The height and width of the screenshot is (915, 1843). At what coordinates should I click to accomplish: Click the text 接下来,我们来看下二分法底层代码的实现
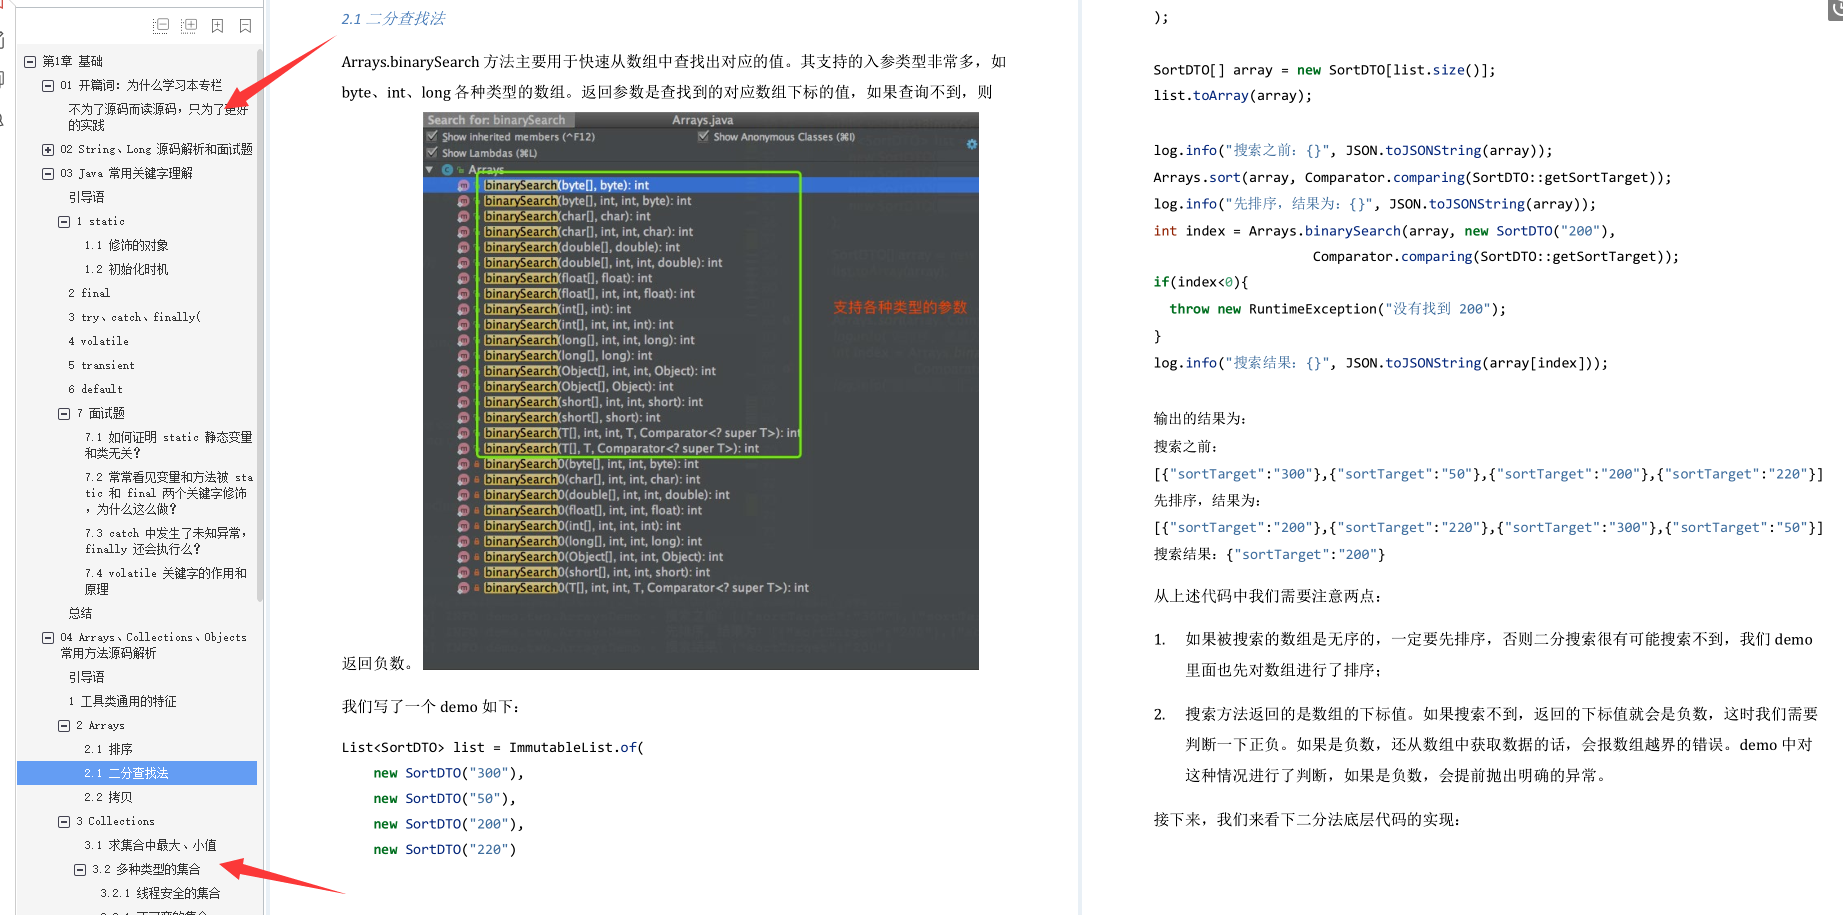click(x=1307, y=819)
